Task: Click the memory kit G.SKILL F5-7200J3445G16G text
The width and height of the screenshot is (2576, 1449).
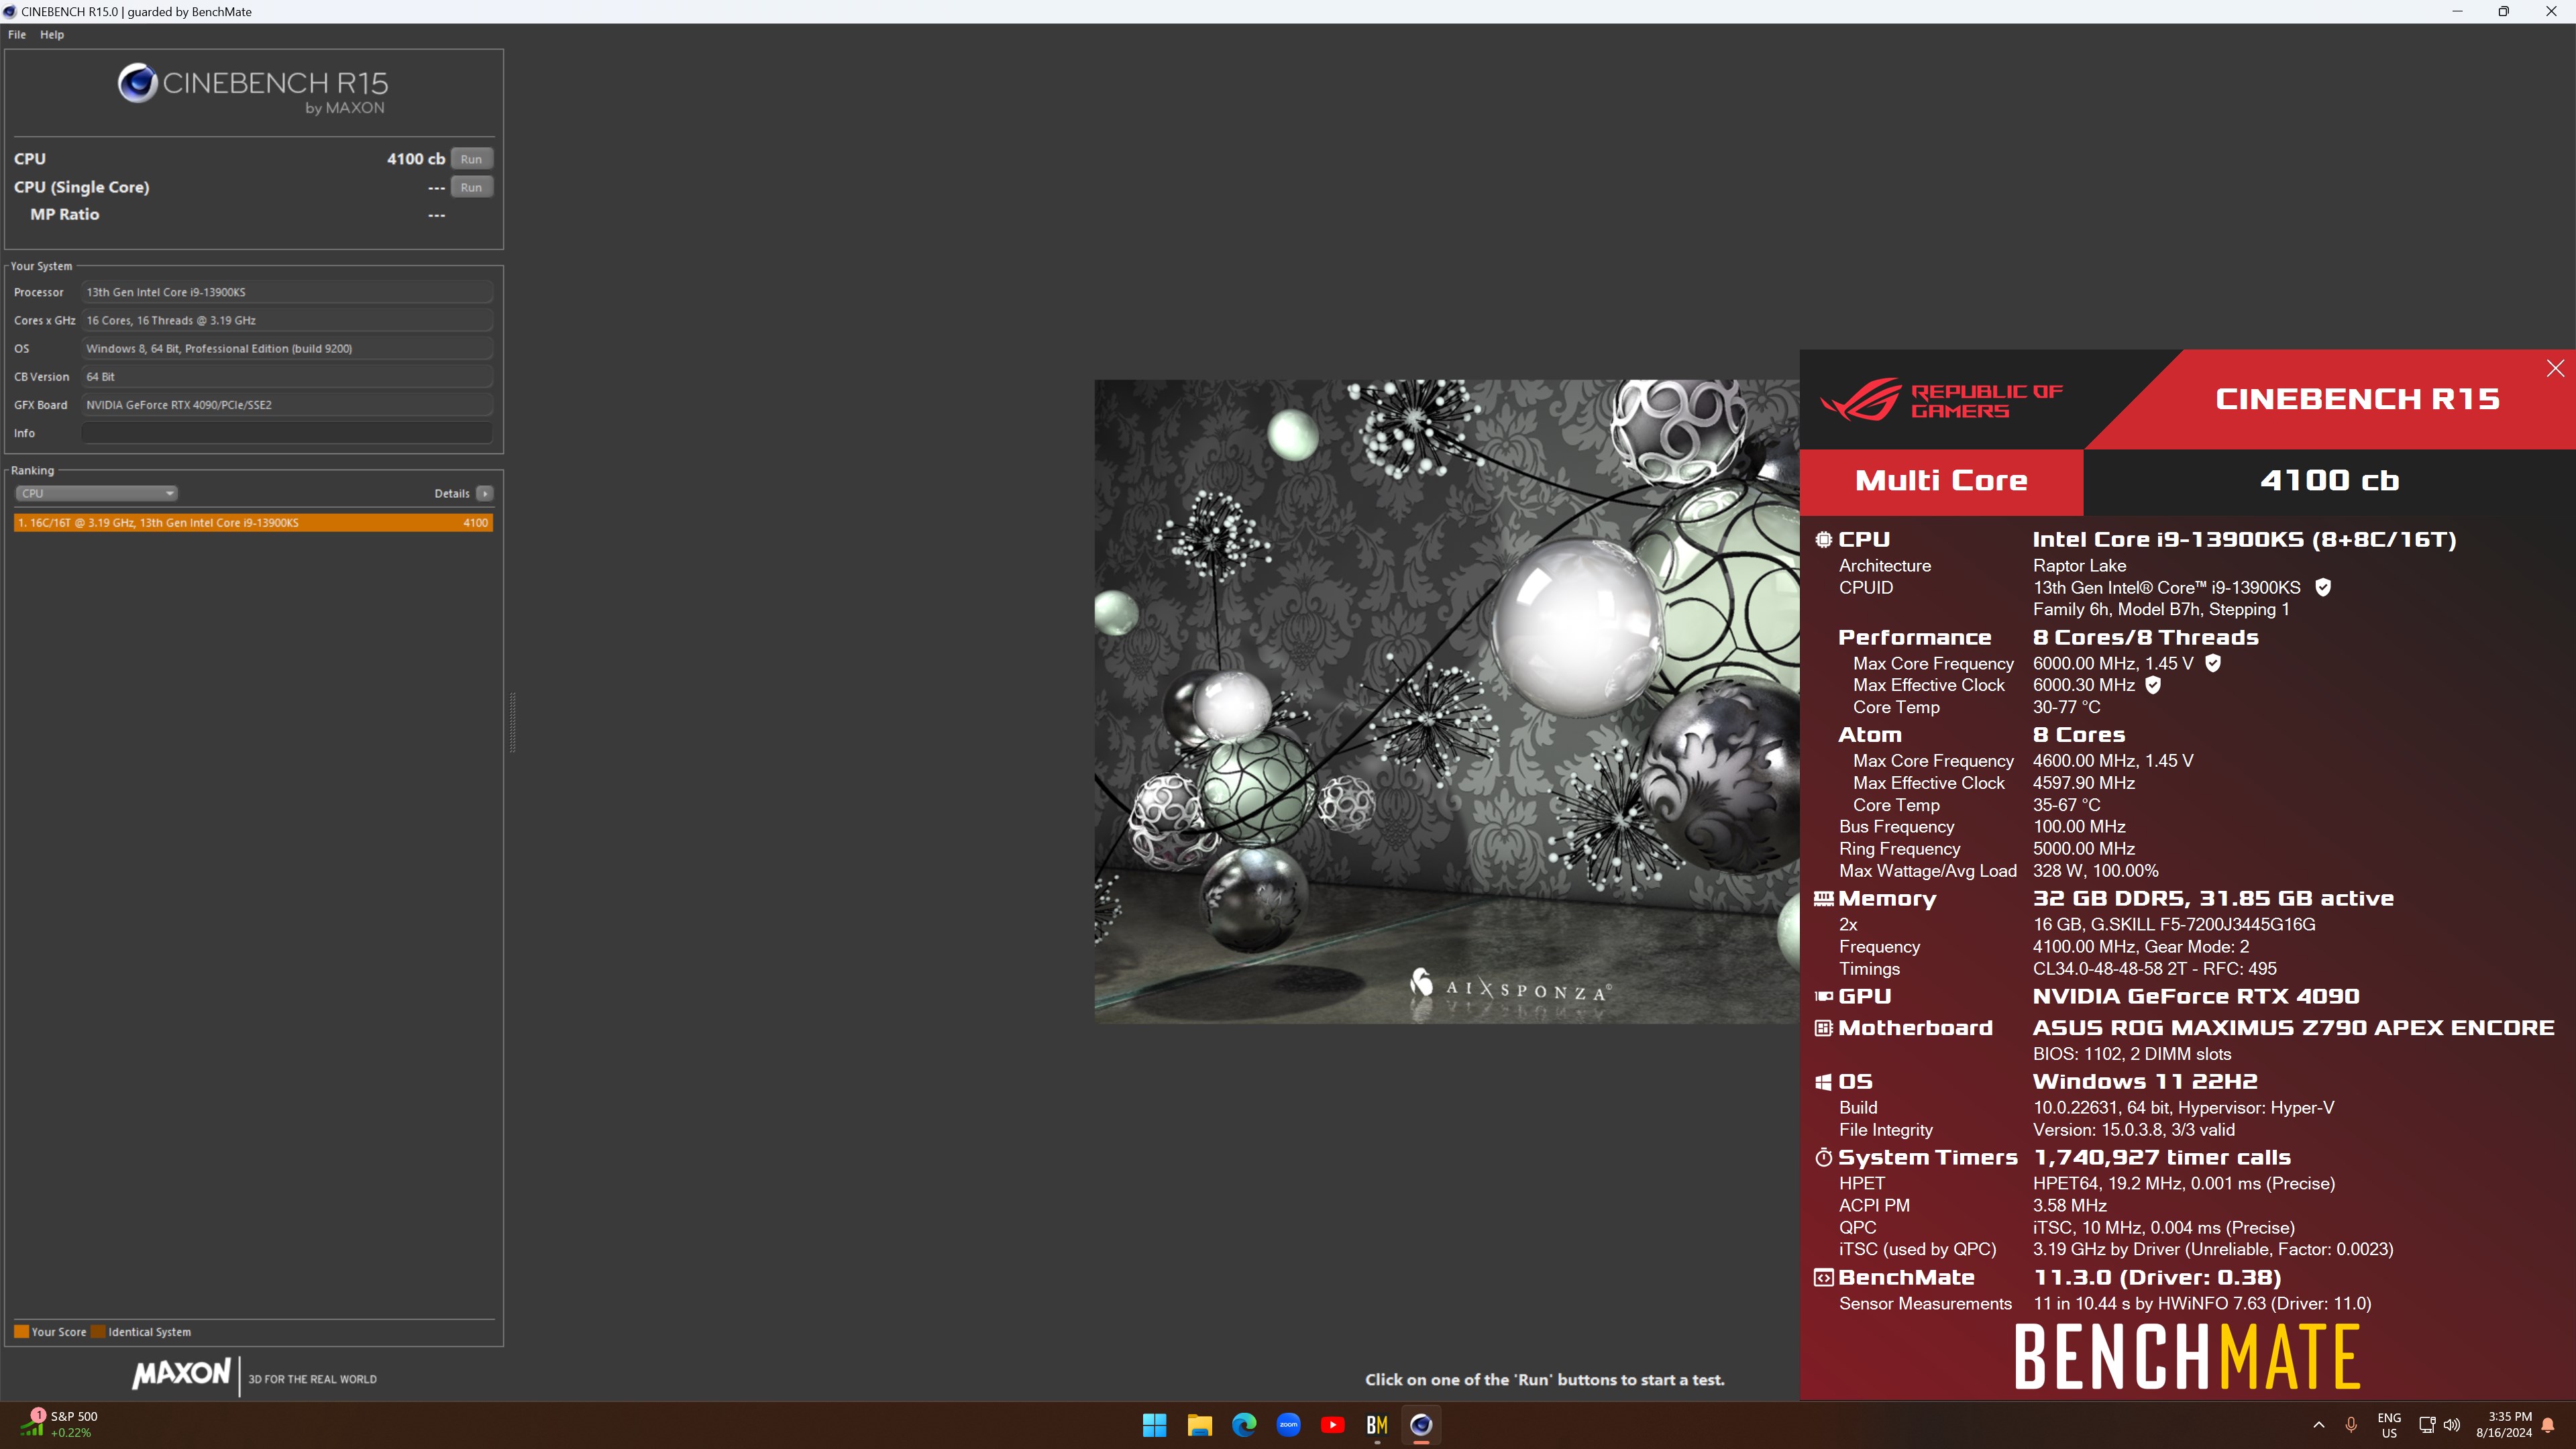Action: (2175, 925)
